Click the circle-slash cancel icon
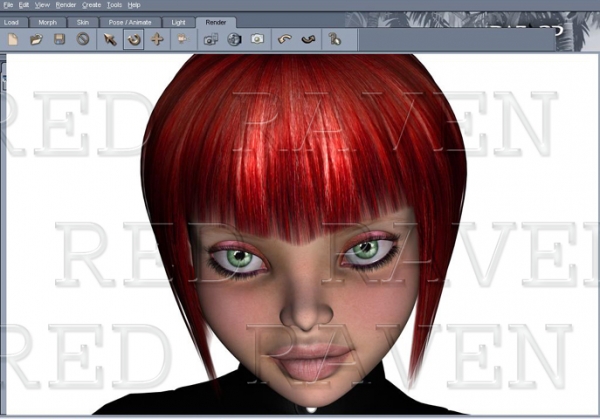The width and height of the screenshot is (600, 419). [x=83, y=39]
